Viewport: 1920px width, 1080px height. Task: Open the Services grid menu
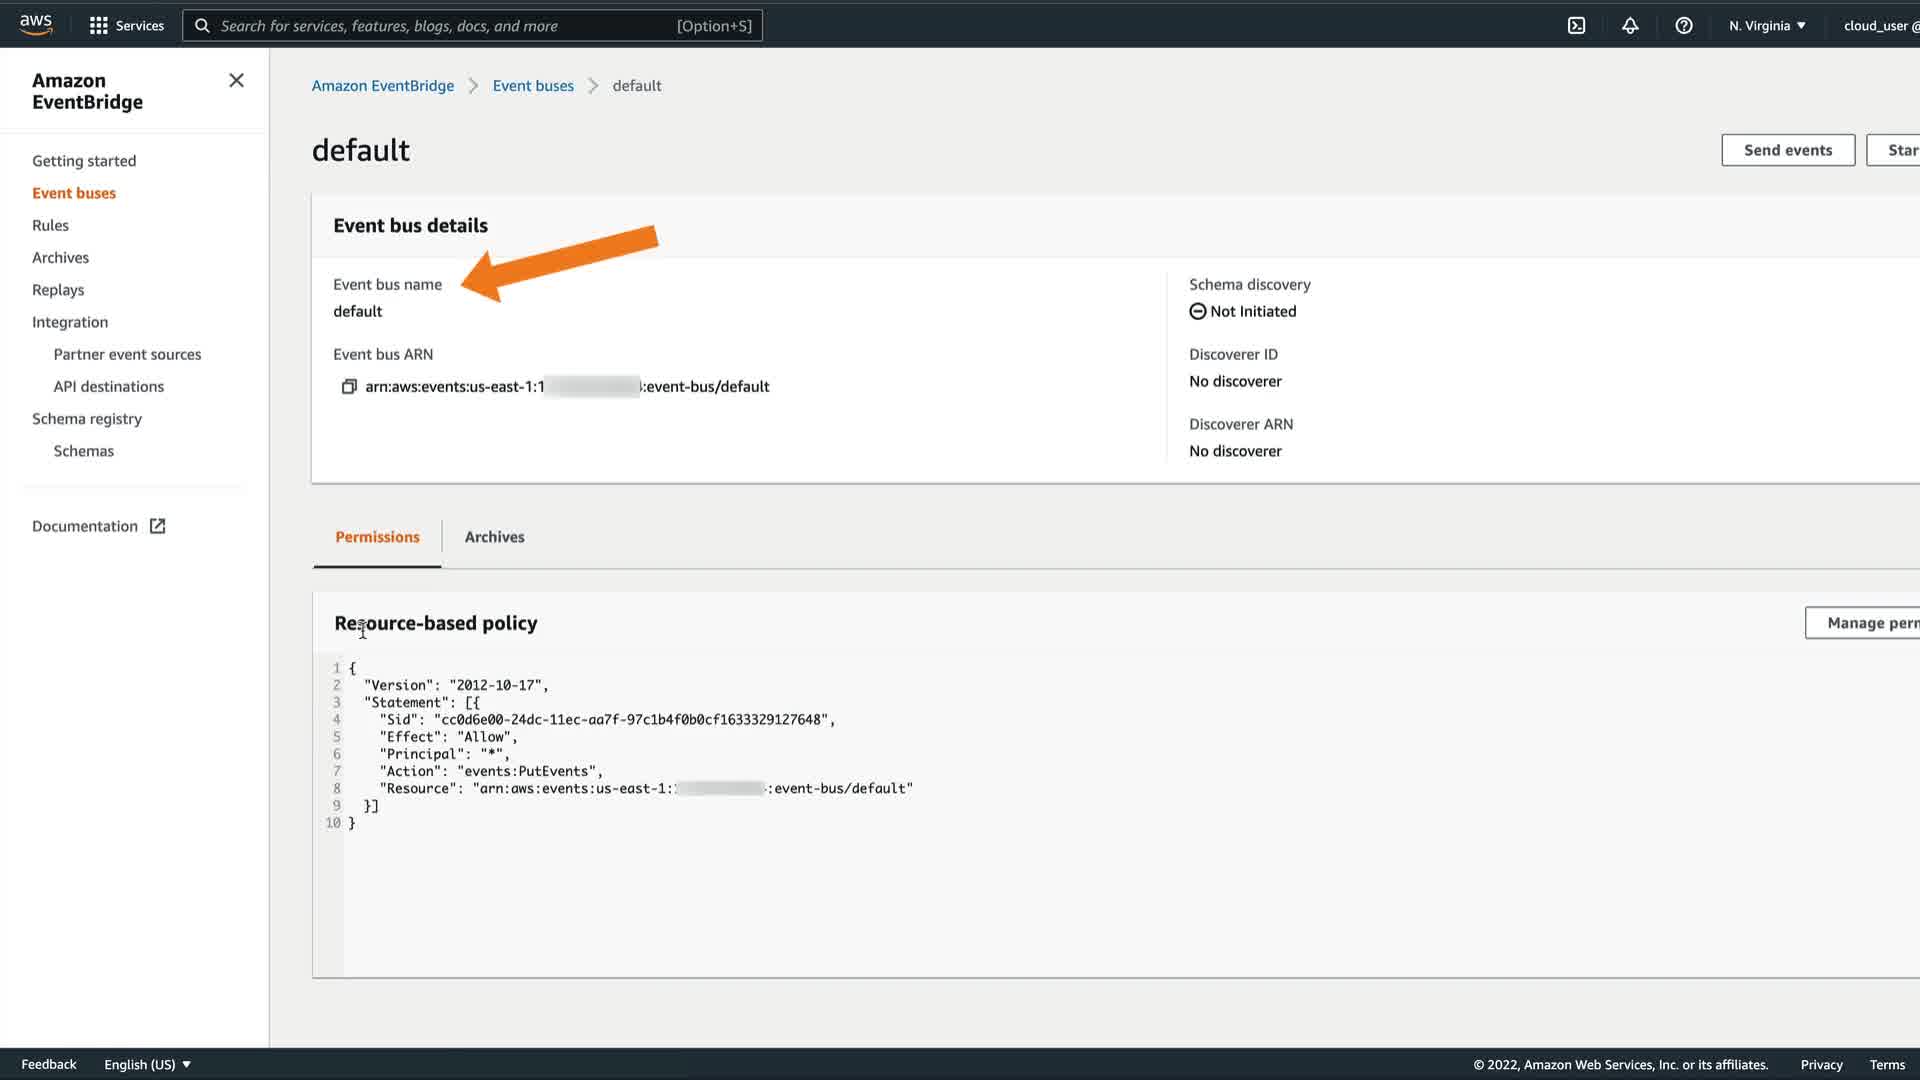coord(126,26)
